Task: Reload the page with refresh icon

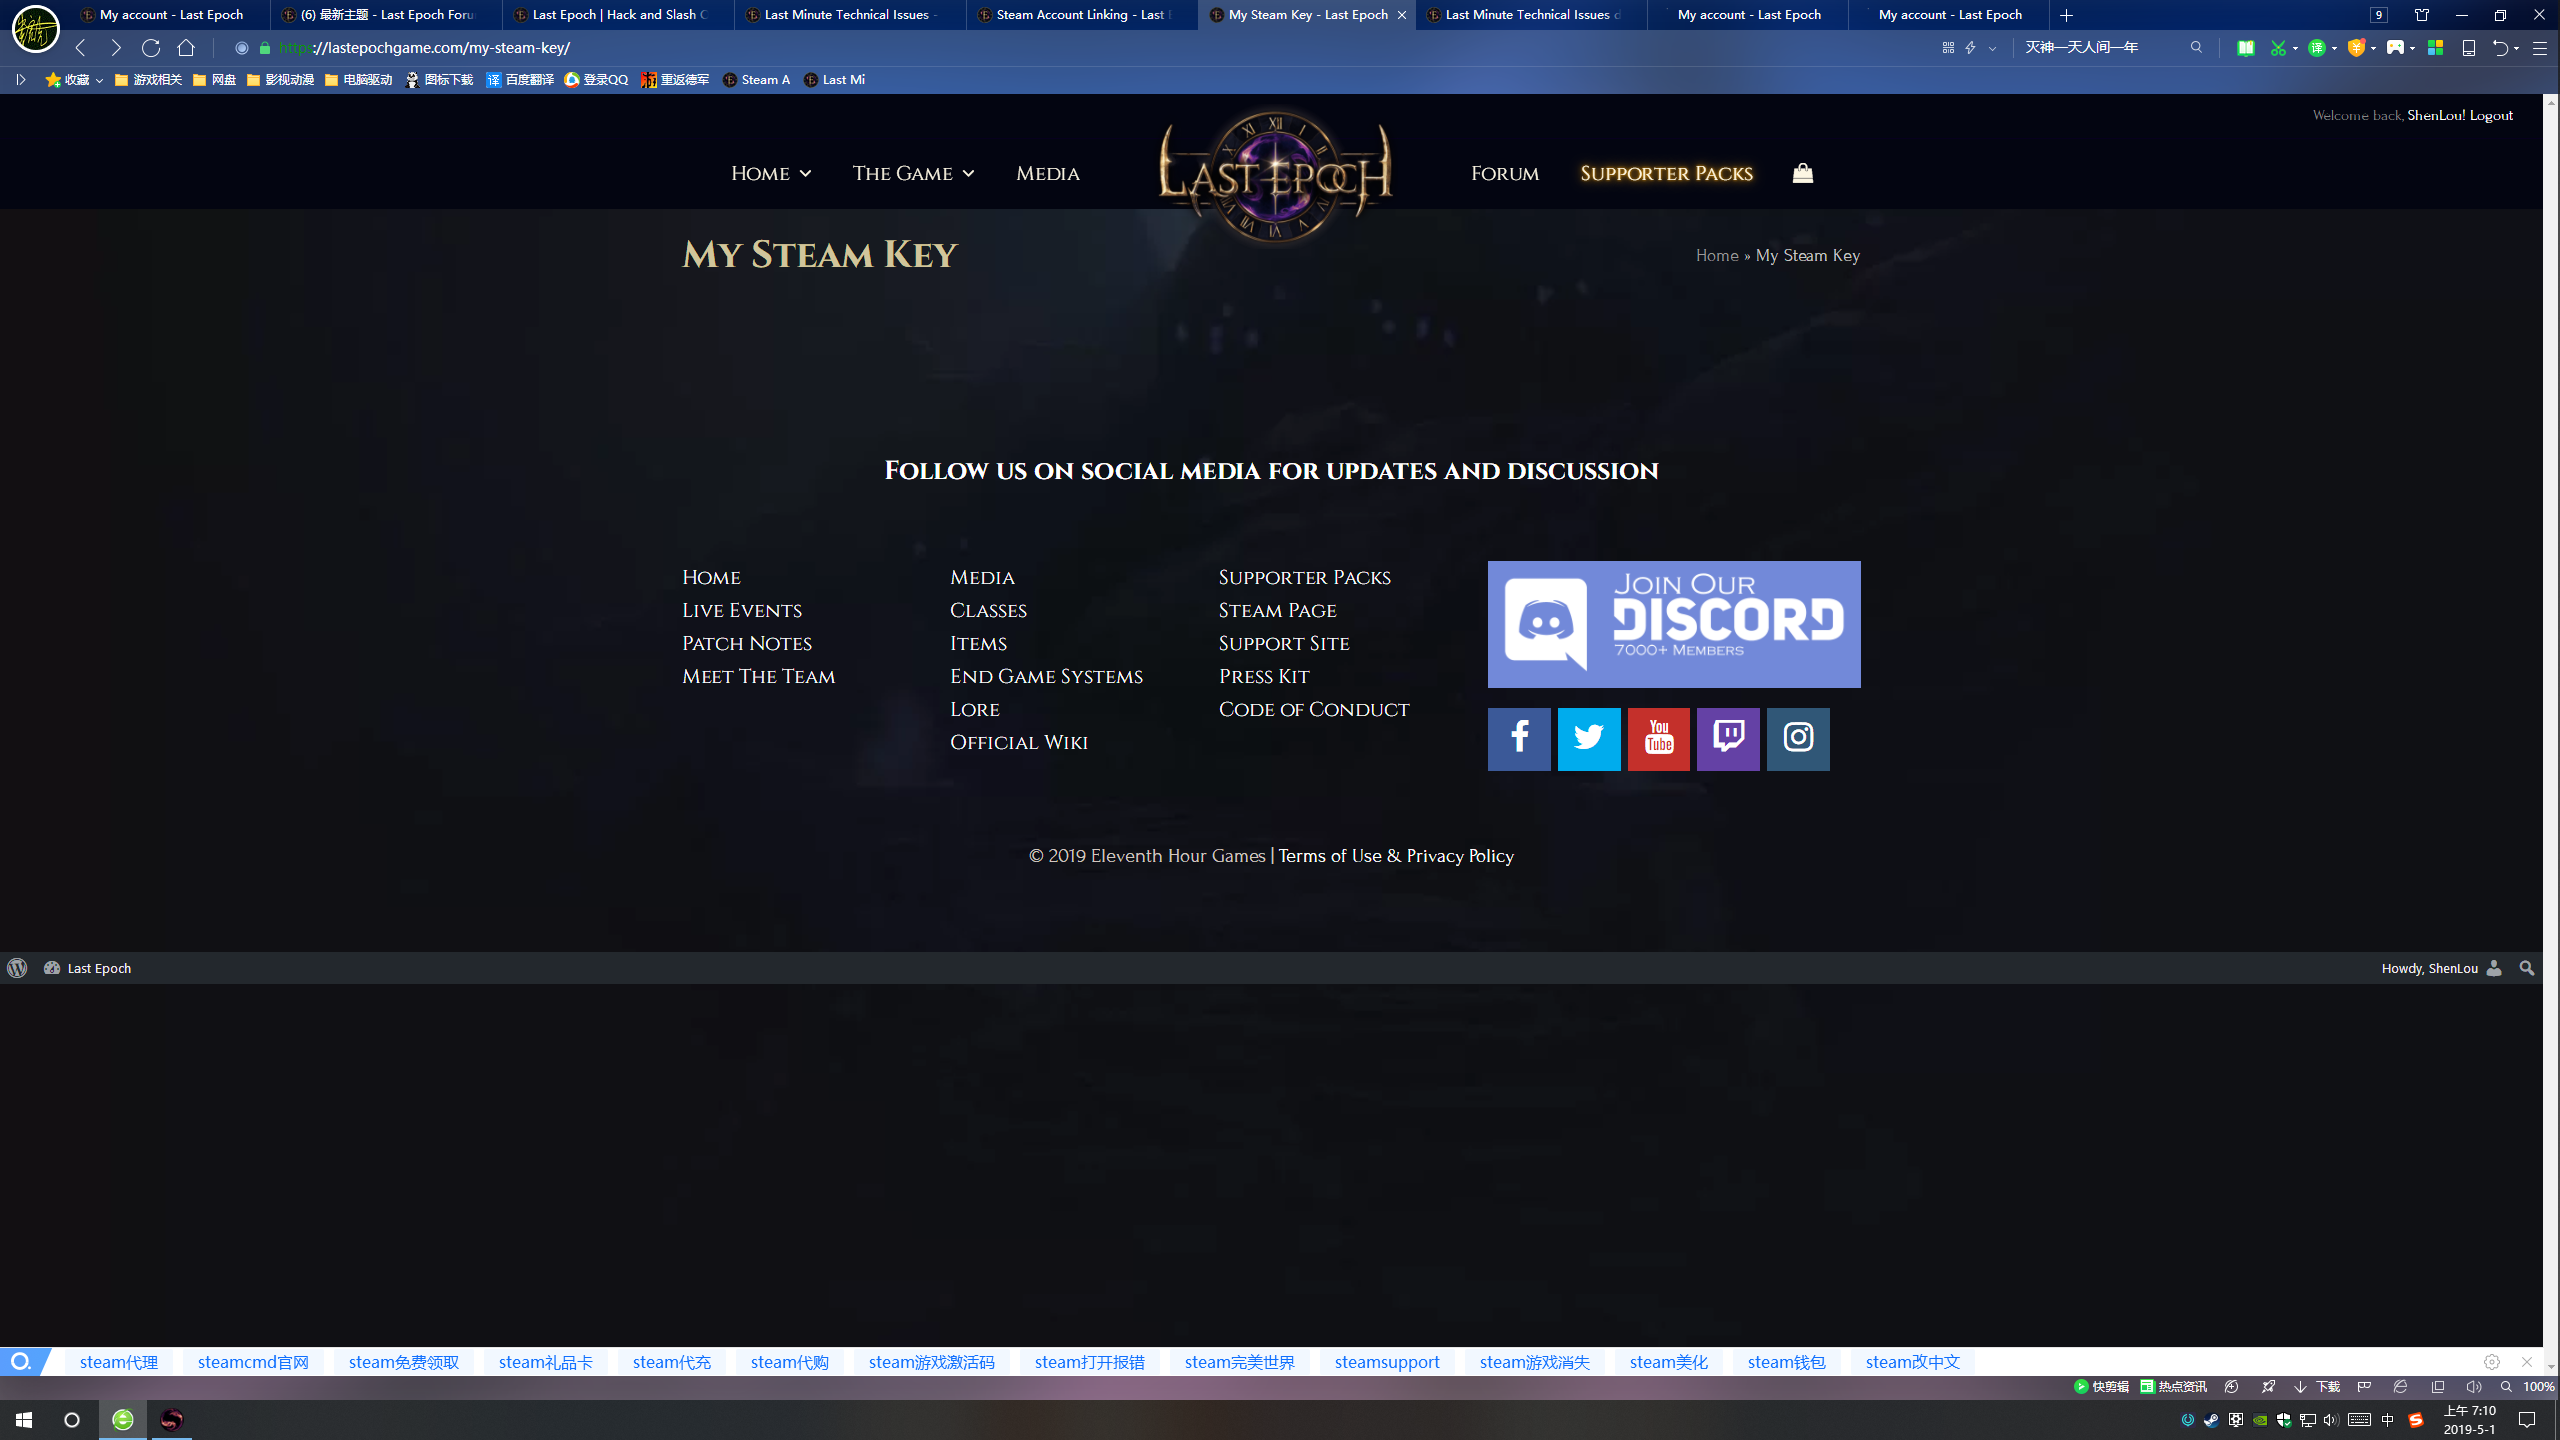Action: tap(151, 47)
